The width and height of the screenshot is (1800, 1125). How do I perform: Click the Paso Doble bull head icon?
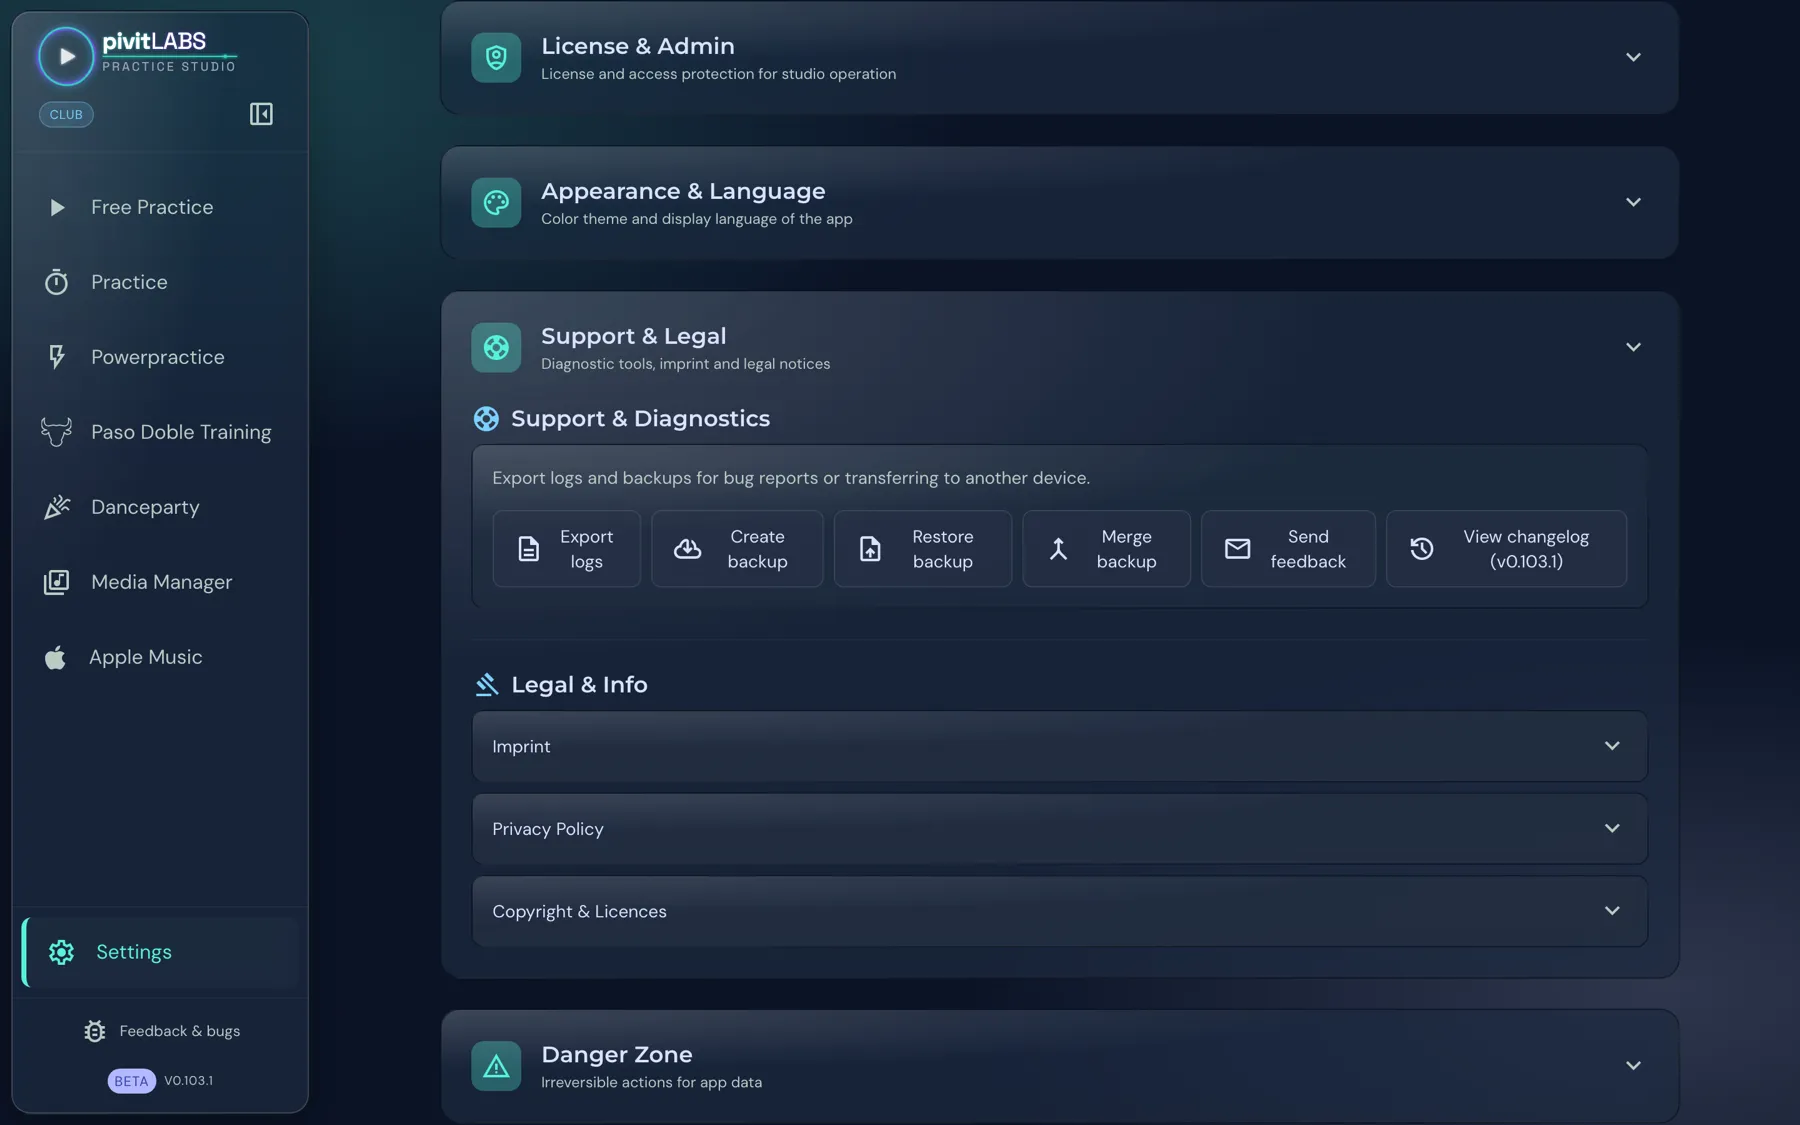tap(56, 432)
